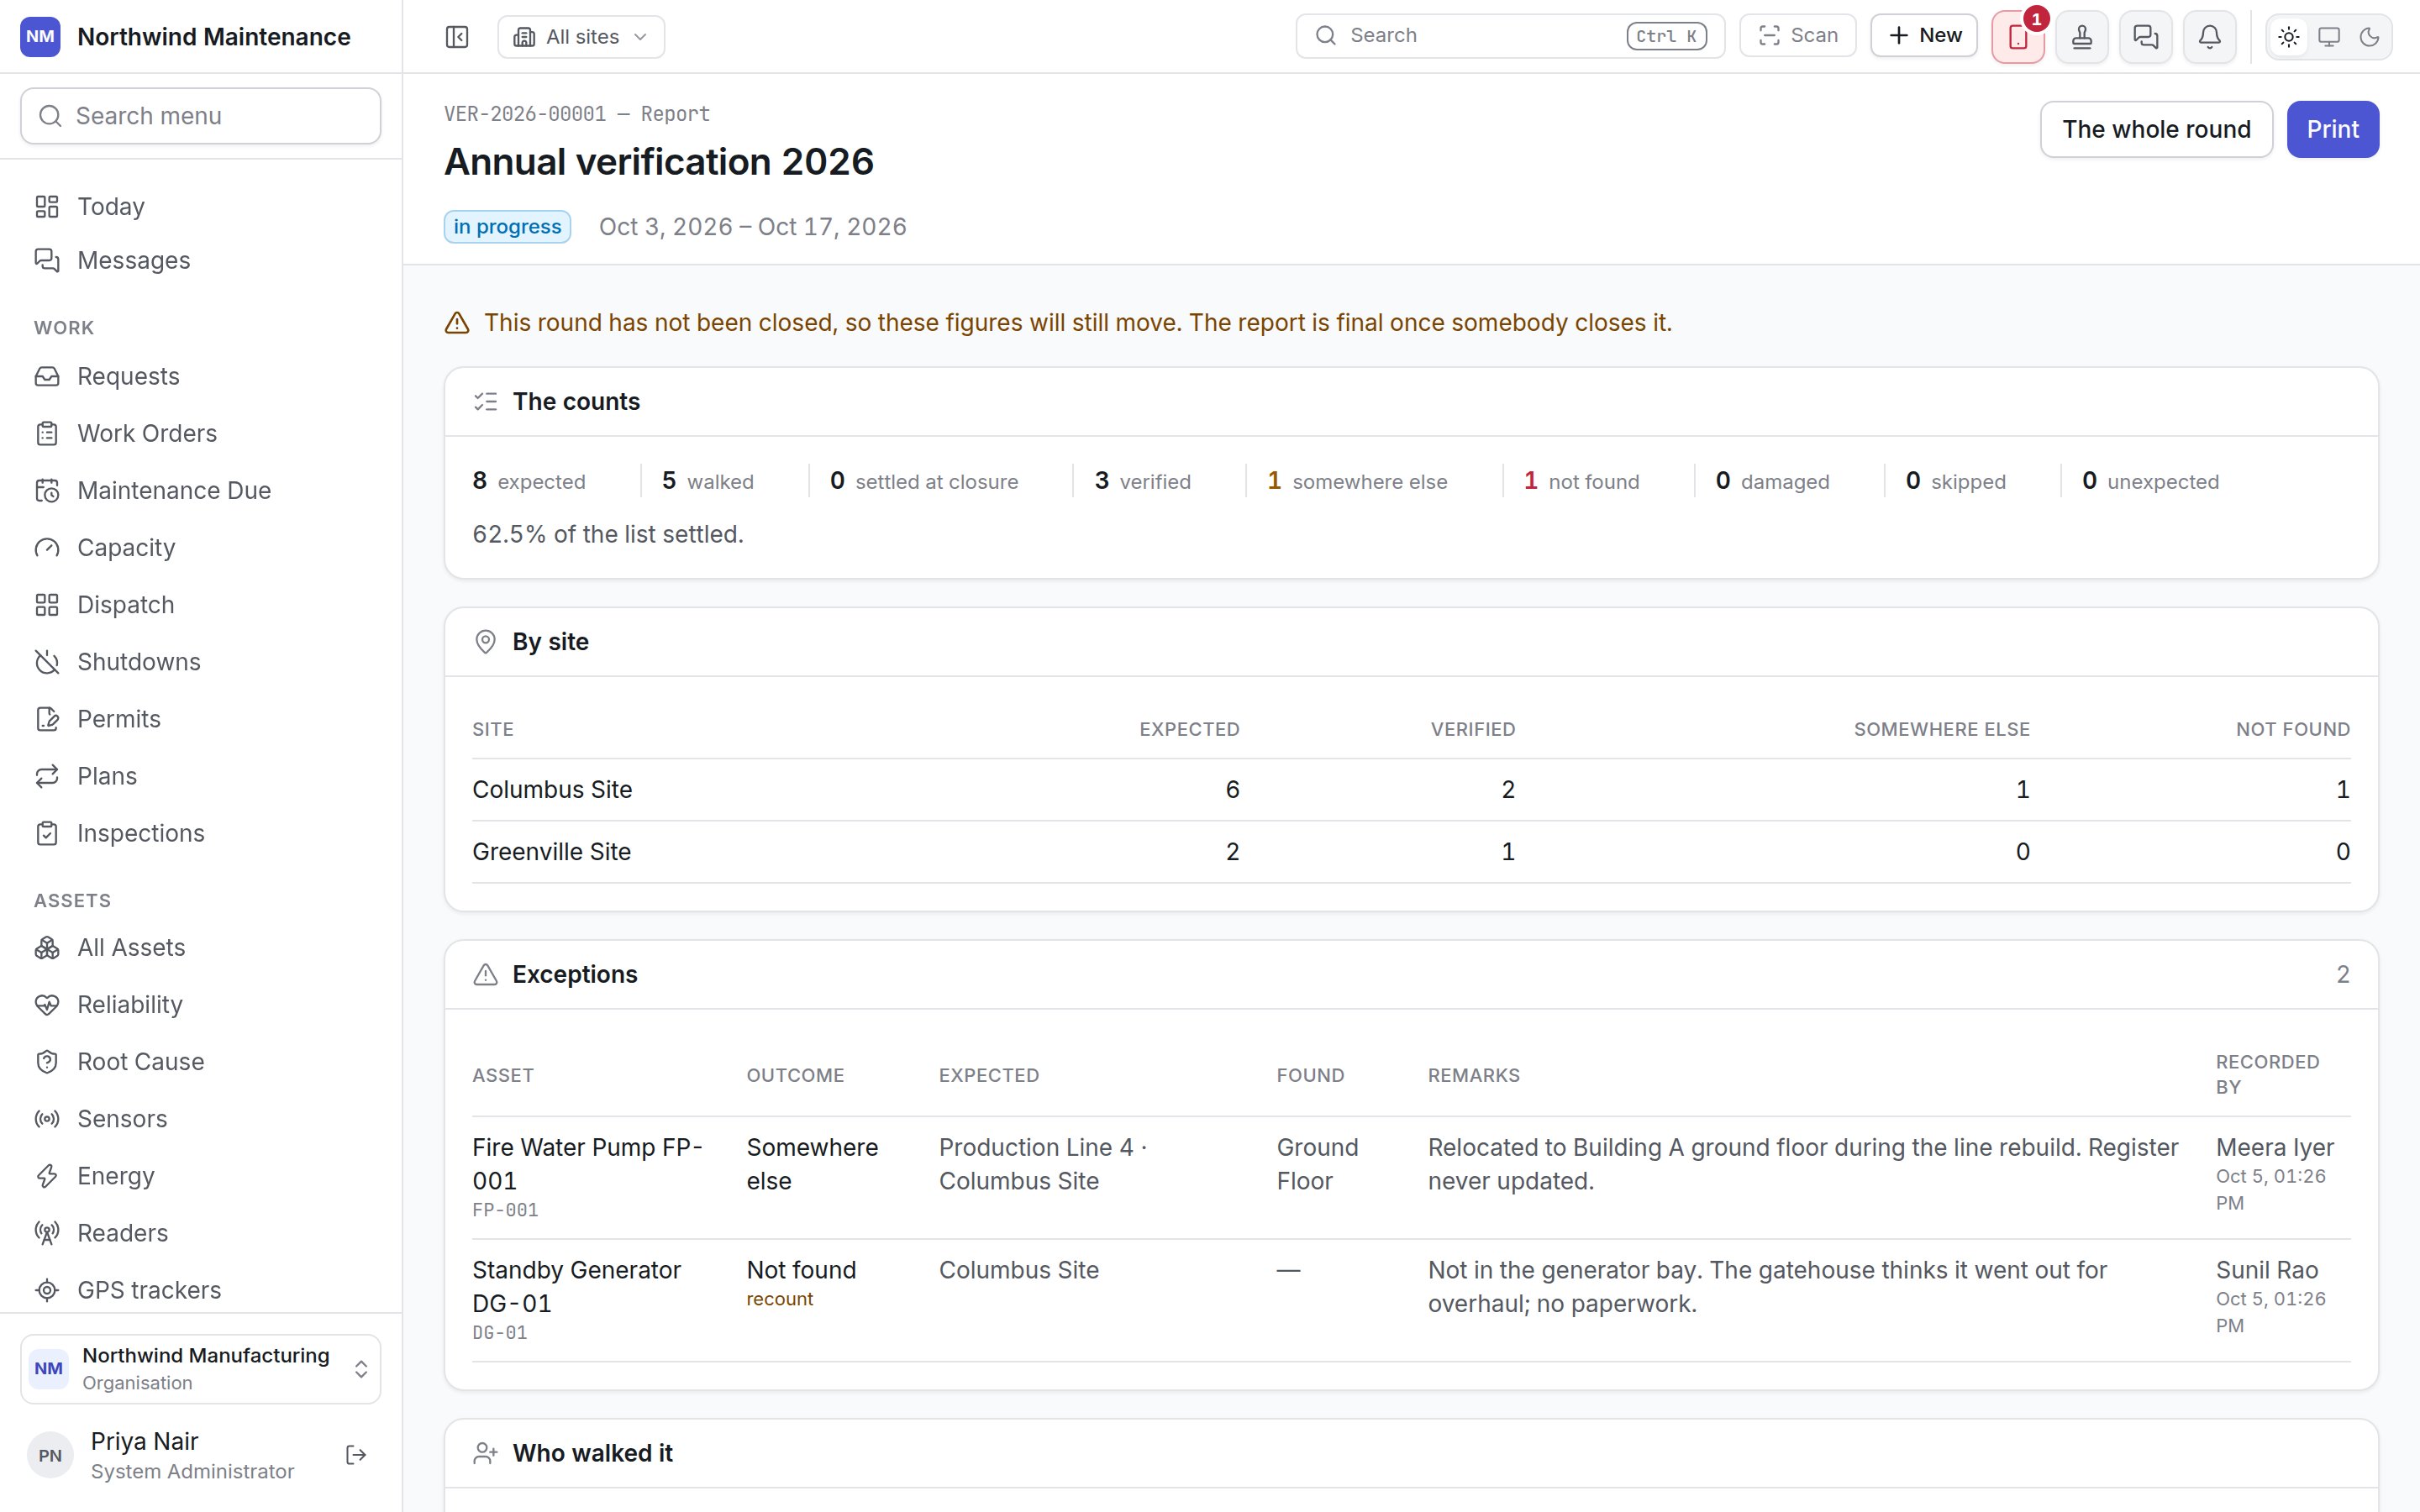The width and height of the screenshot is (2420, 1512).
Task: Open Capacity page
Action: [201, 547]
